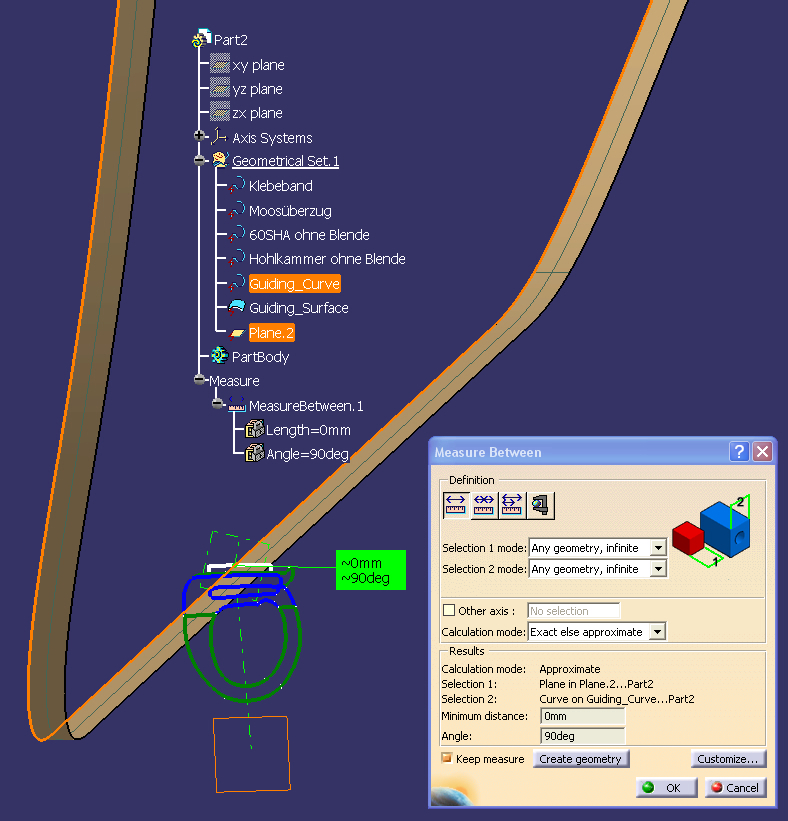Collapse the Geometrical Set.1 node
788x821 pixels.
[199, 160]
